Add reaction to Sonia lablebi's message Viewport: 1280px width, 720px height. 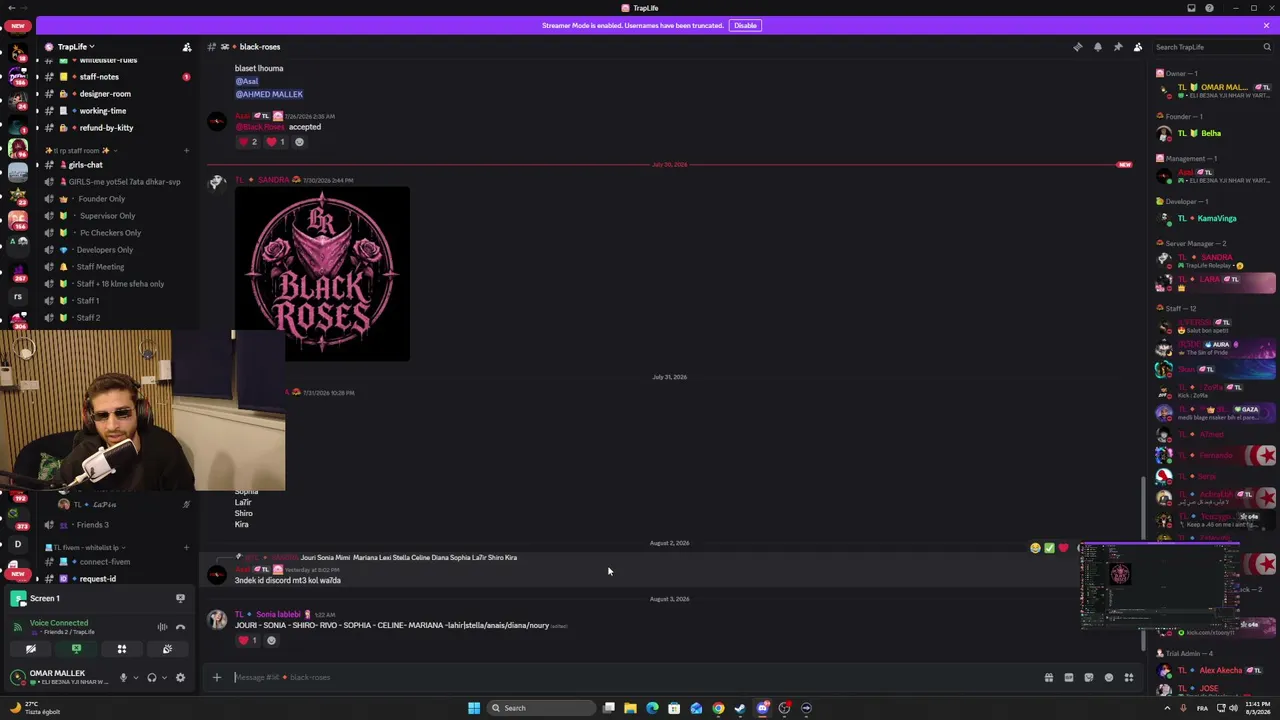(271, 640)
